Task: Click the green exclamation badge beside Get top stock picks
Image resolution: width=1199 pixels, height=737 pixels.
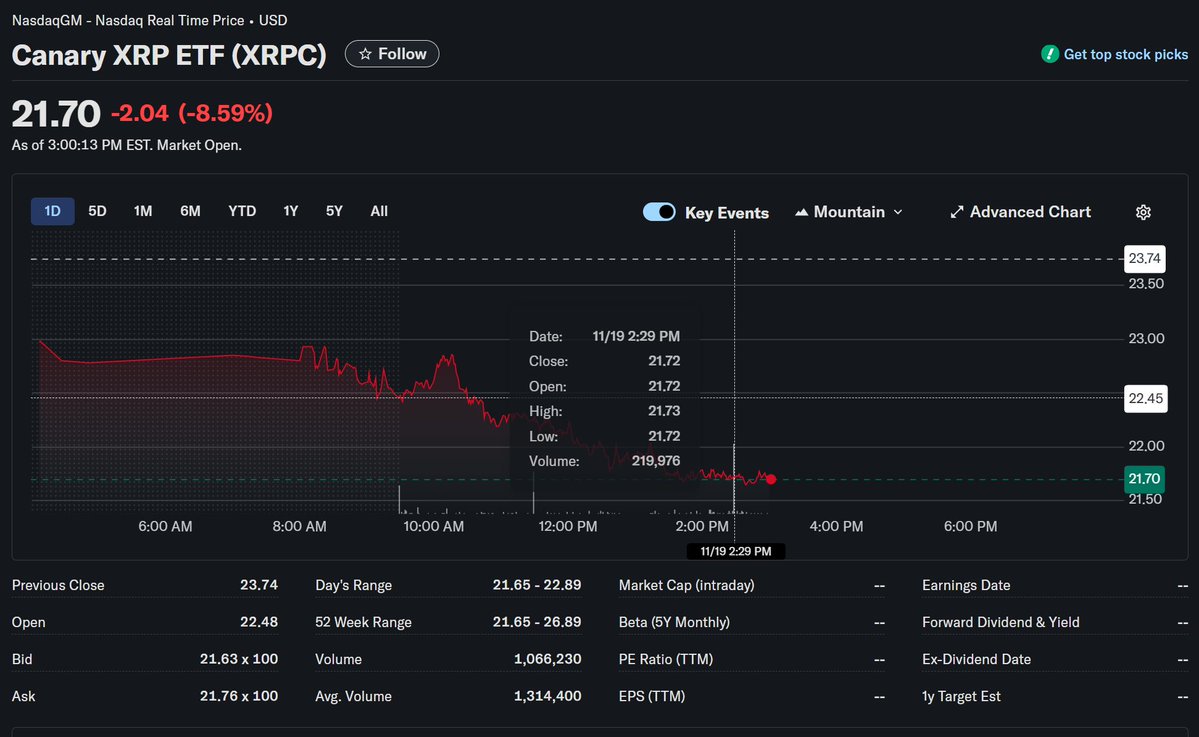Action: pyautogui.click(x=1050, y=54)
